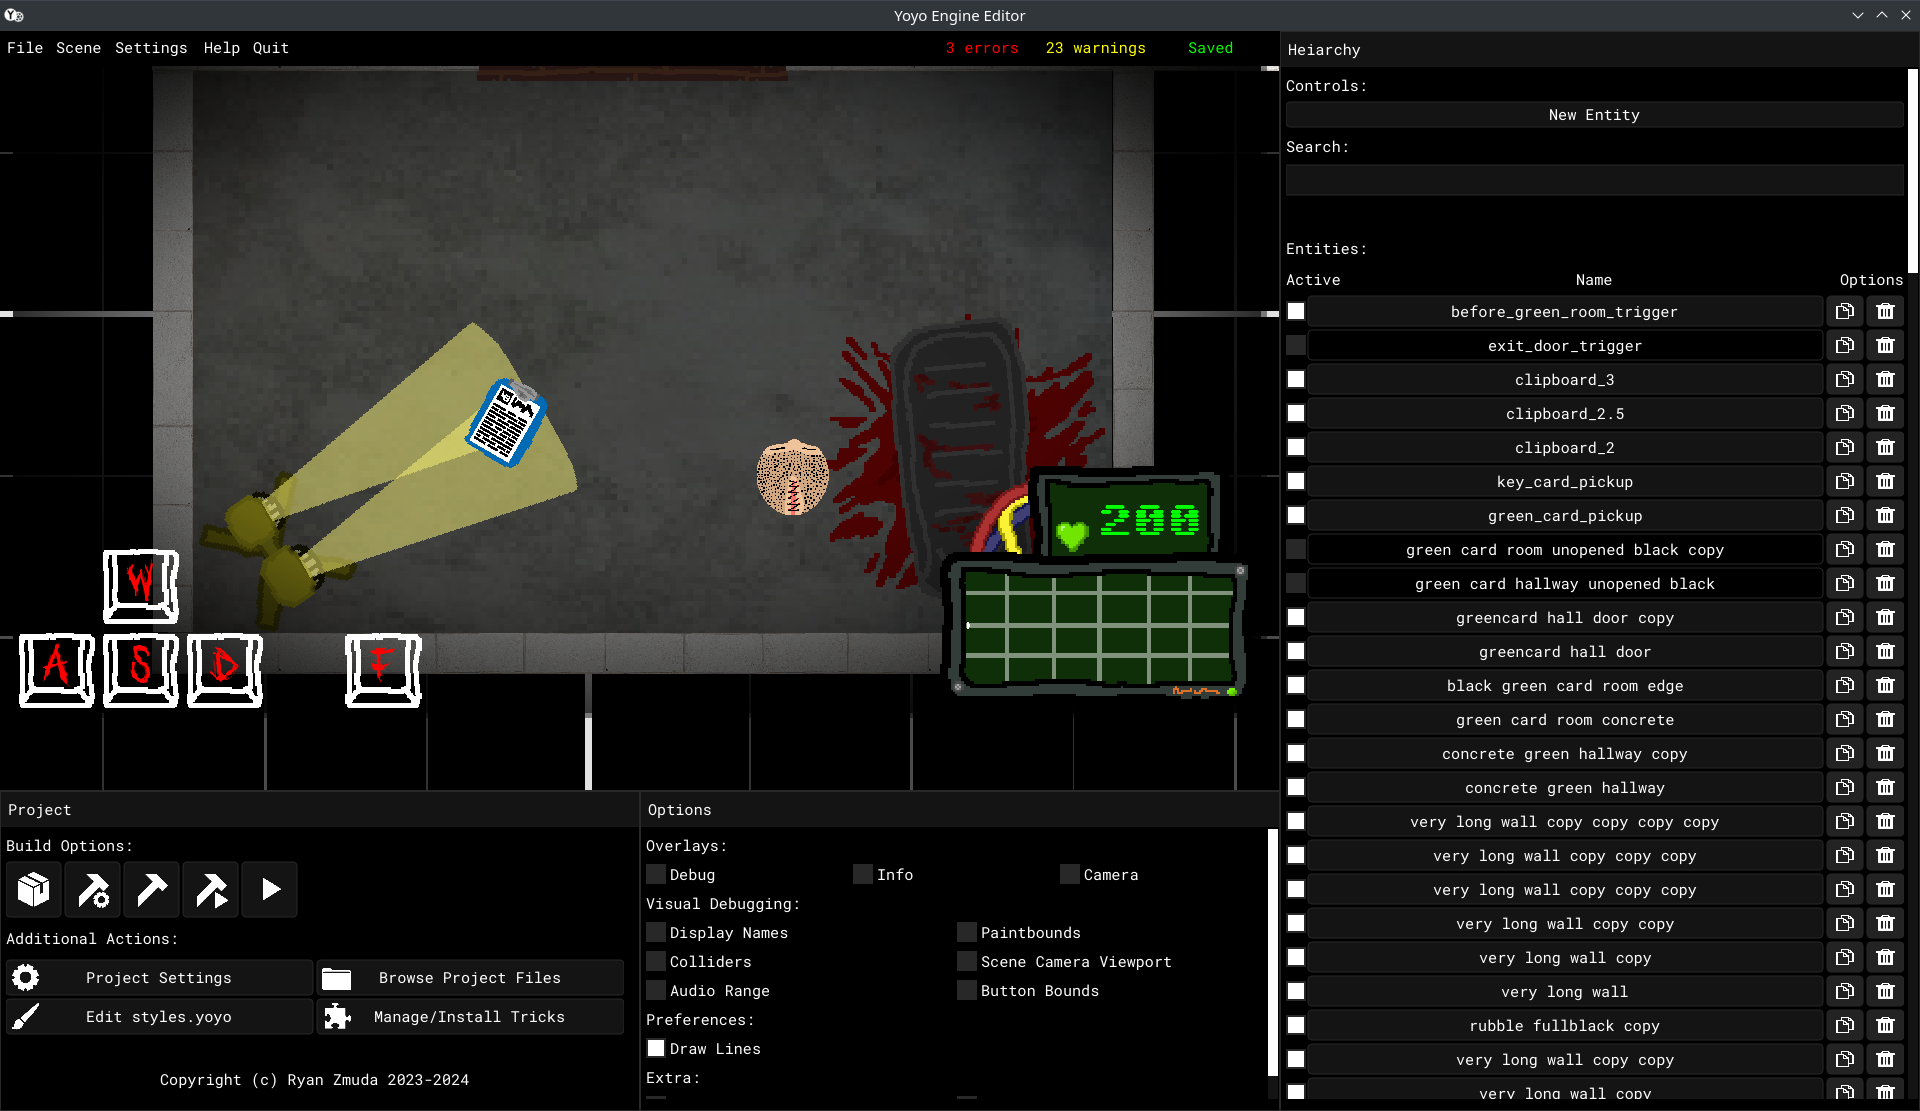Duplicate the greencard hall door entity
The width and height of the screenshot is (1920, 1111).
[x=1845, y=652]
